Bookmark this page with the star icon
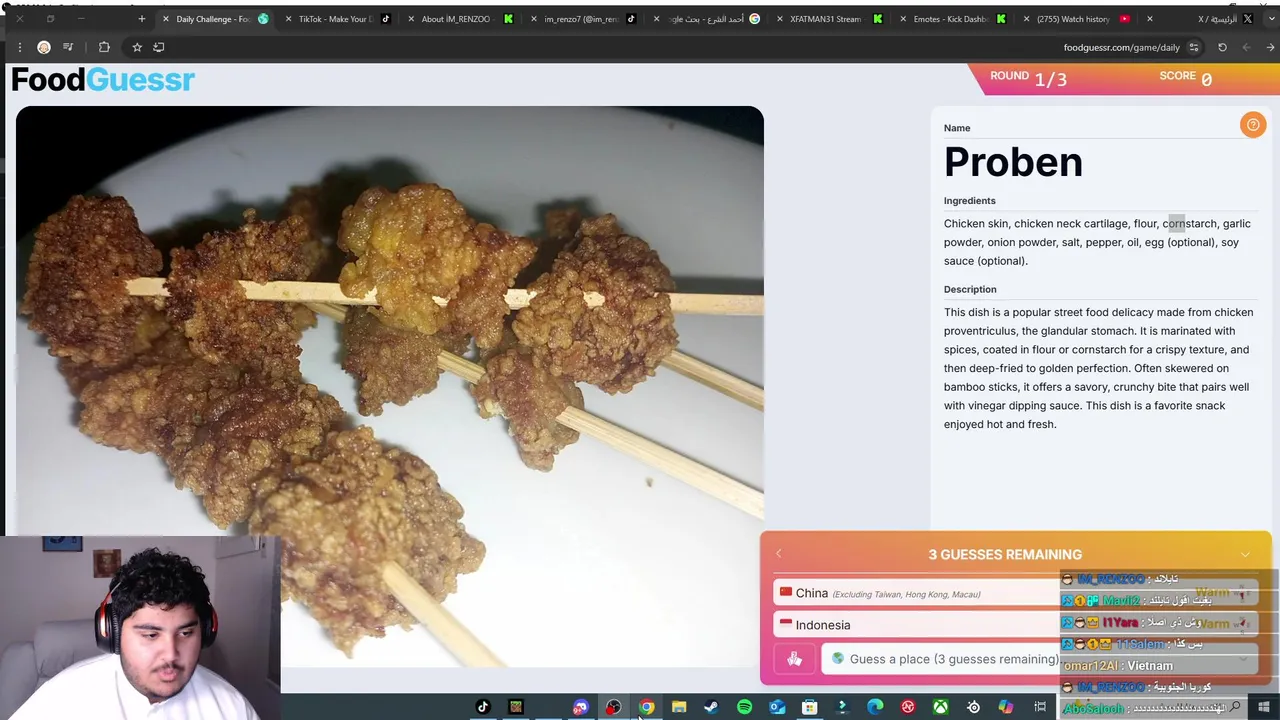1280x720 pixels. (x=137, y=47)
